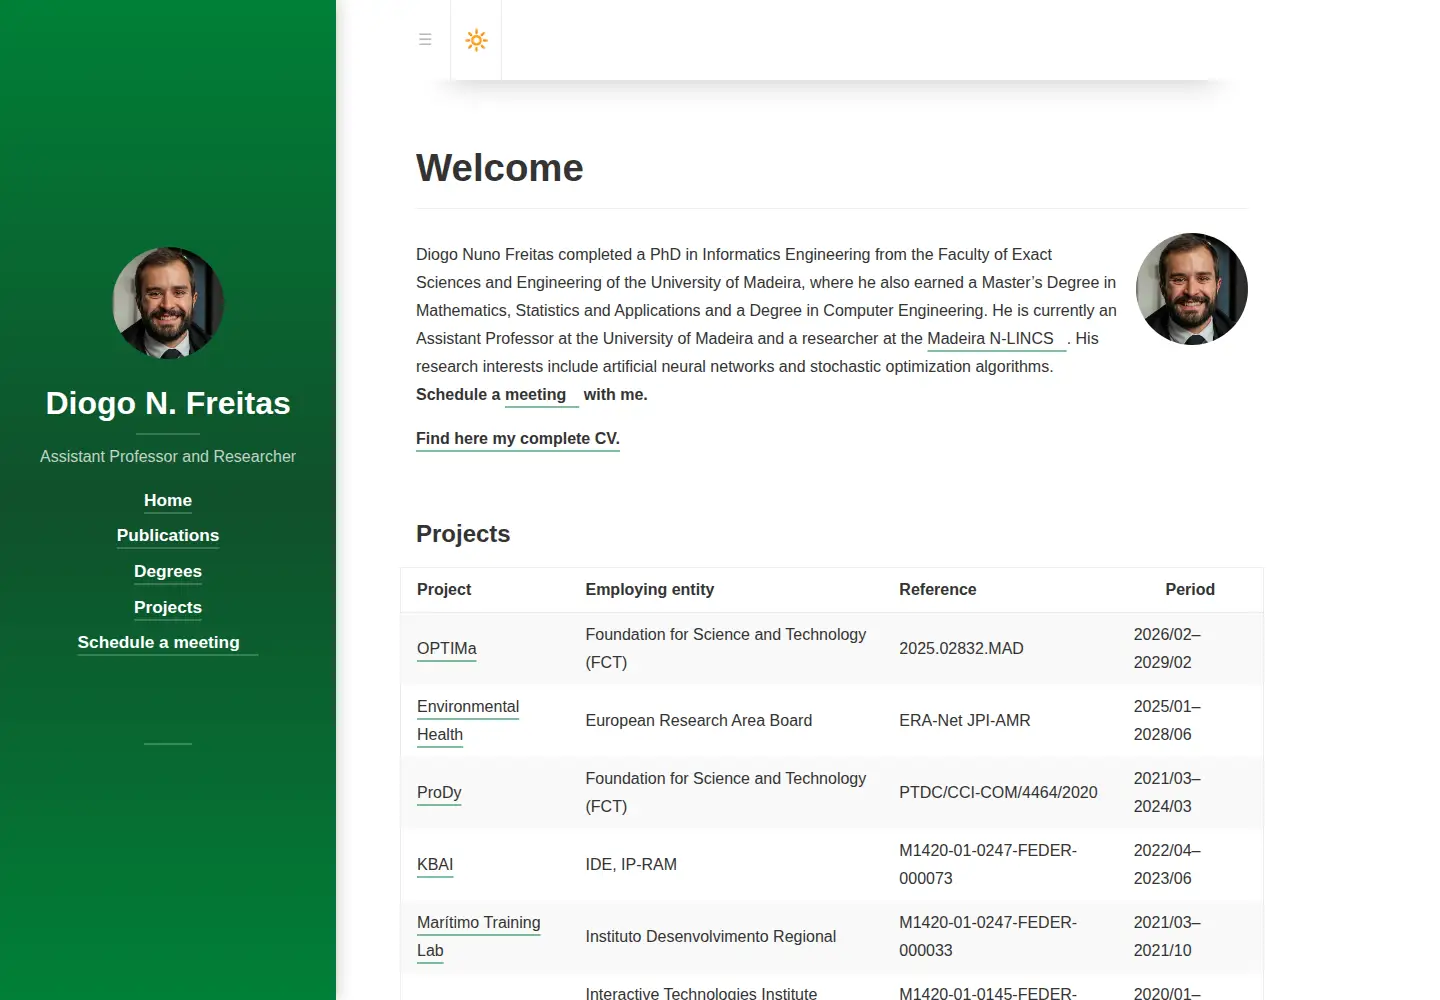
Task: Click the sidebar profile photo
Action: (x=168, y=303)
